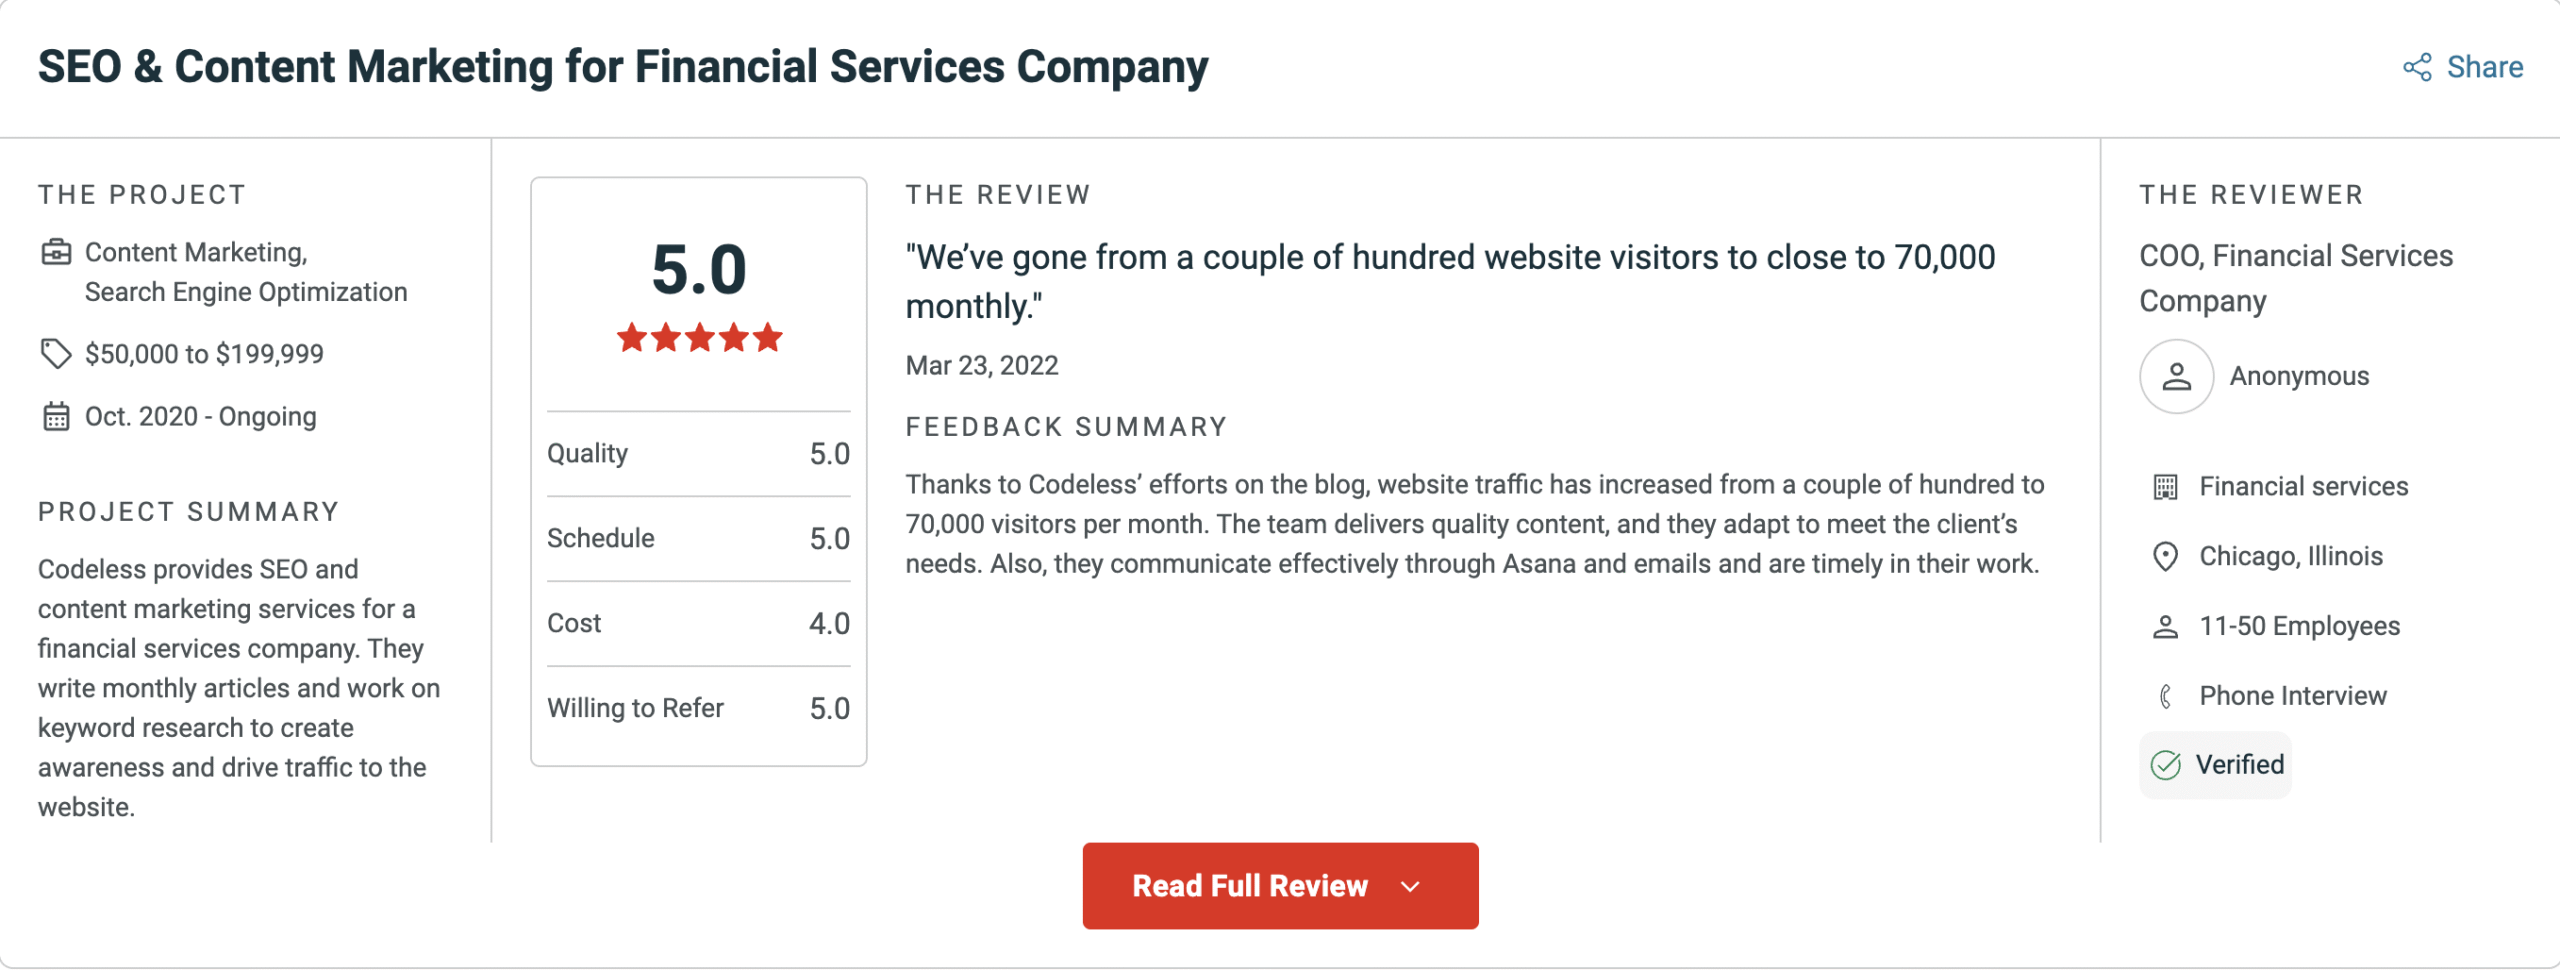Click the Share icon

pyautogui.click(x=2416, y=67)
